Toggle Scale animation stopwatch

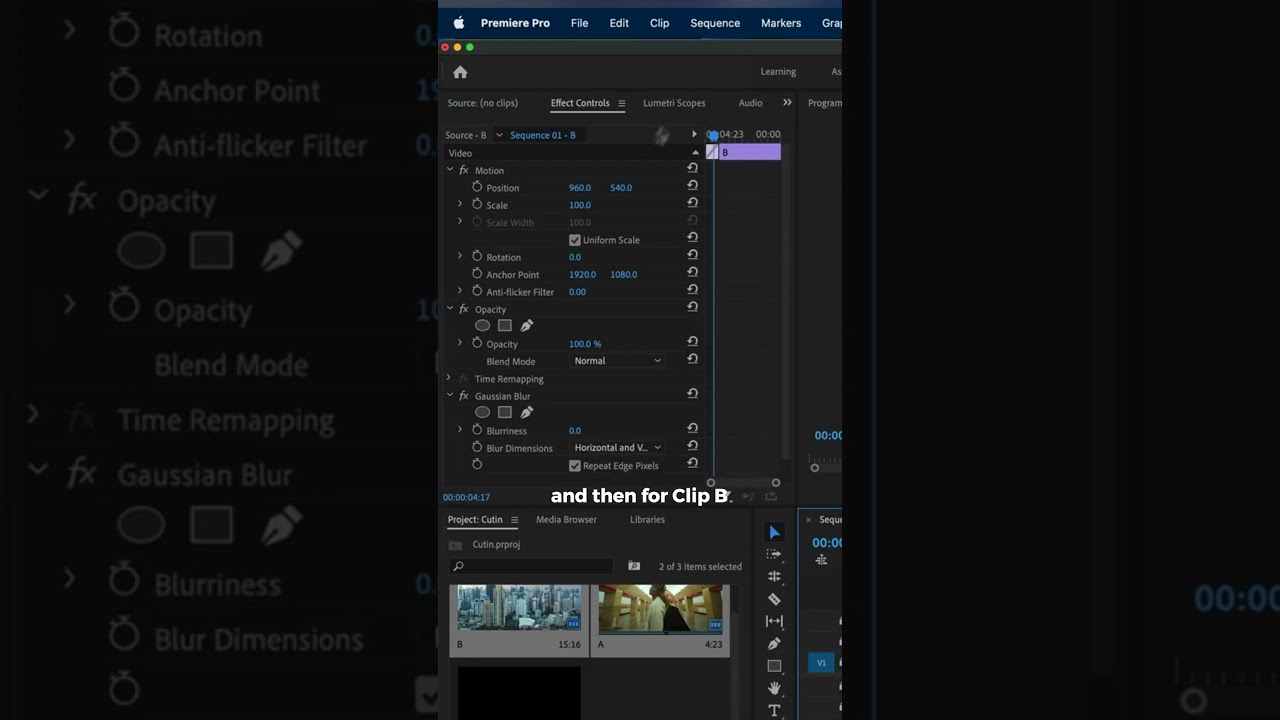pos(477,204)
